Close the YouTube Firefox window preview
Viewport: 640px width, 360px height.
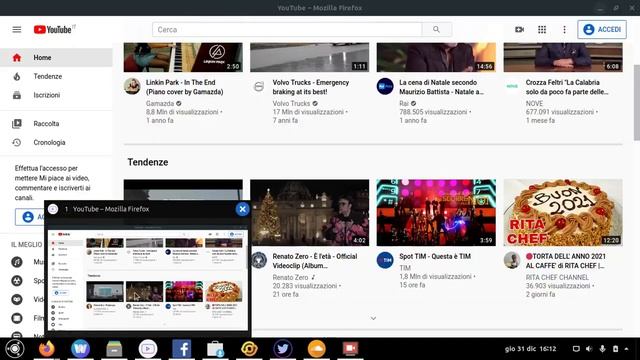242,209
